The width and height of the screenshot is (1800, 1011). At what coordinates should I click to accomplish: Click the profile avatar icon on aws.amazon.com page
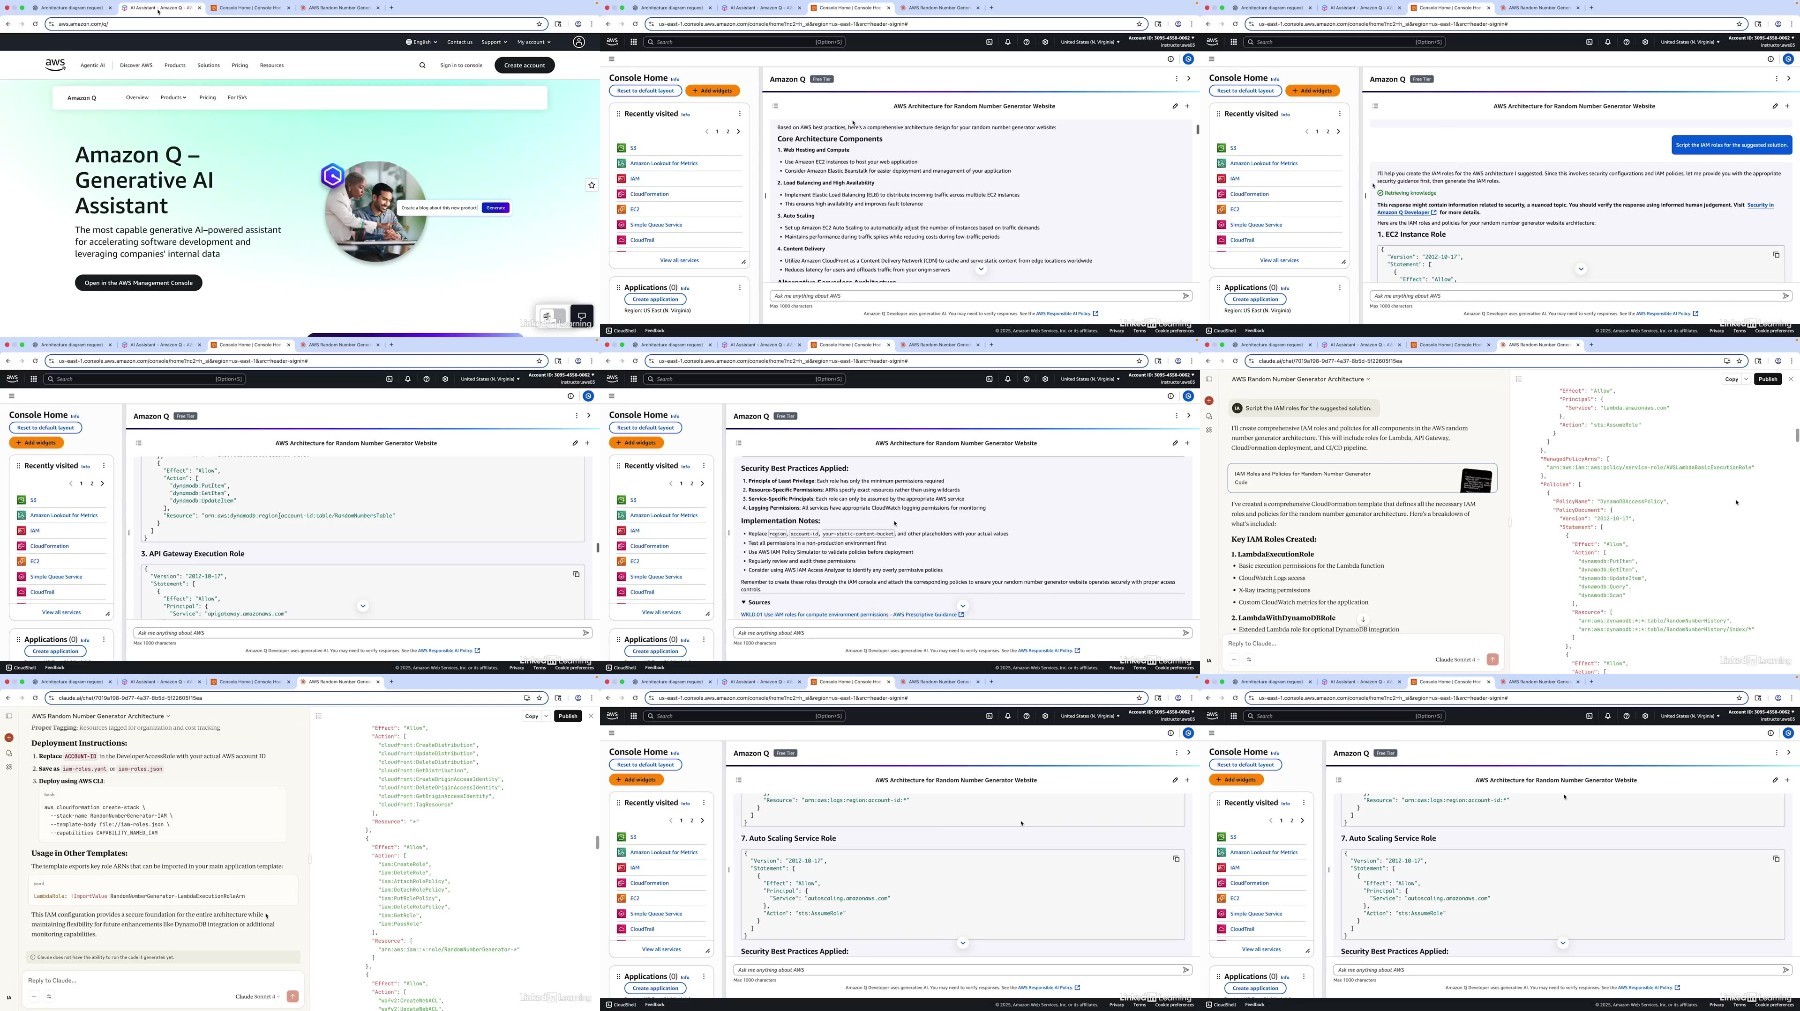point(578,42)
